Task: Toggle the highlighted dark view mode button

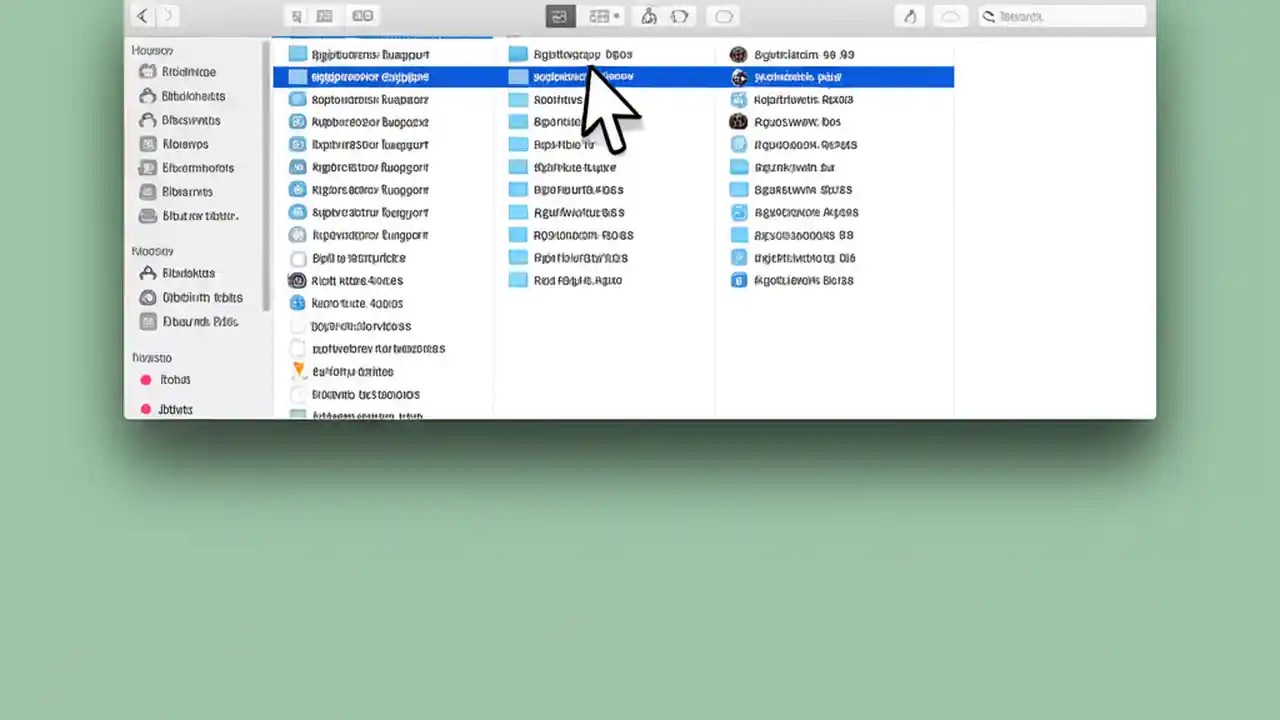Action: [559, 15]
